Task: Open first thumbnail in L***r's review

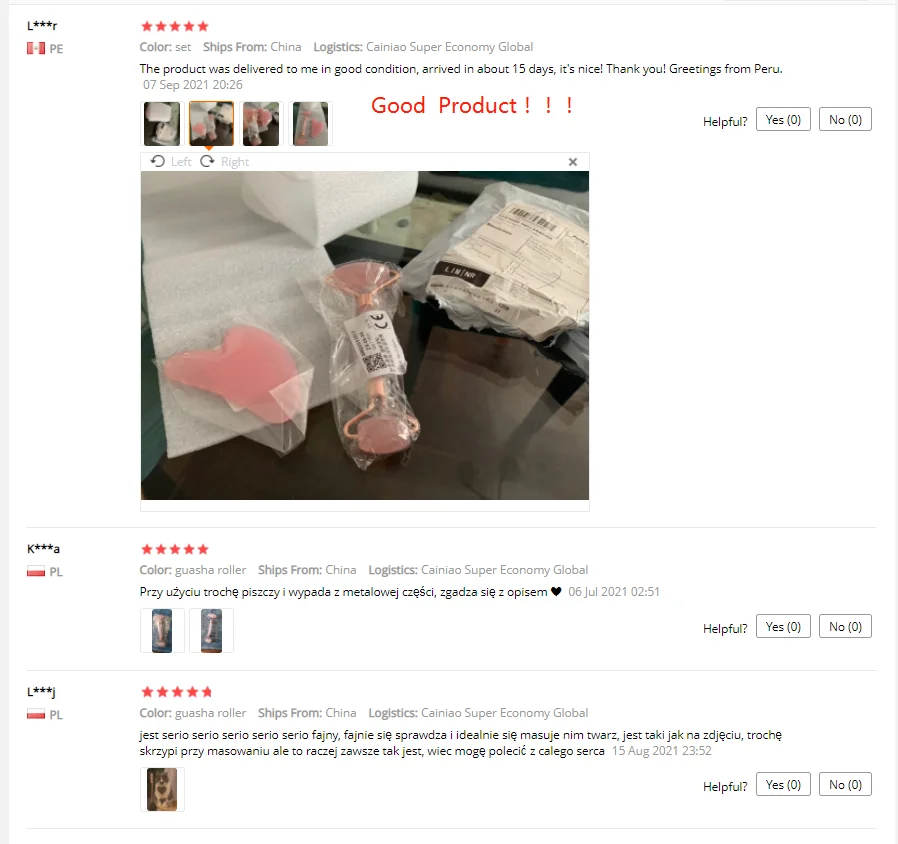Action: pos(162,124)
